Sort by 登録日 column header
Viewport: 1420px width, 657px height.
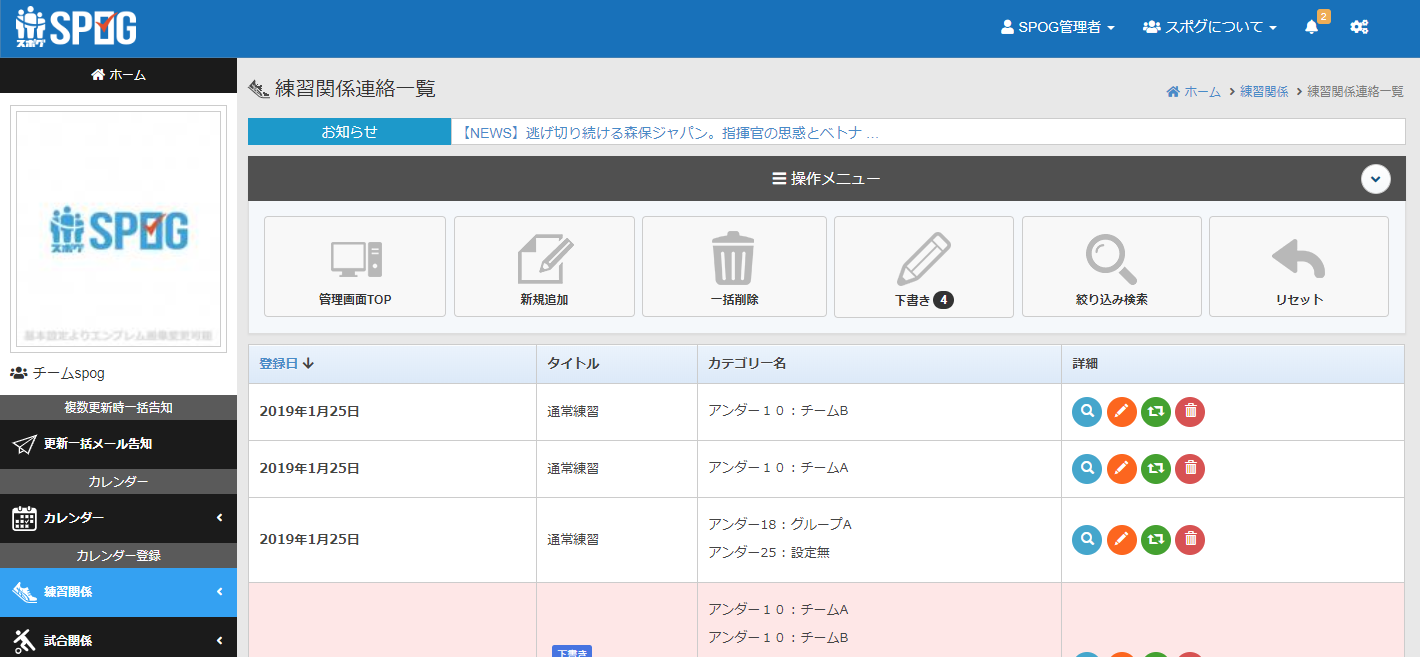coord(286,364)
